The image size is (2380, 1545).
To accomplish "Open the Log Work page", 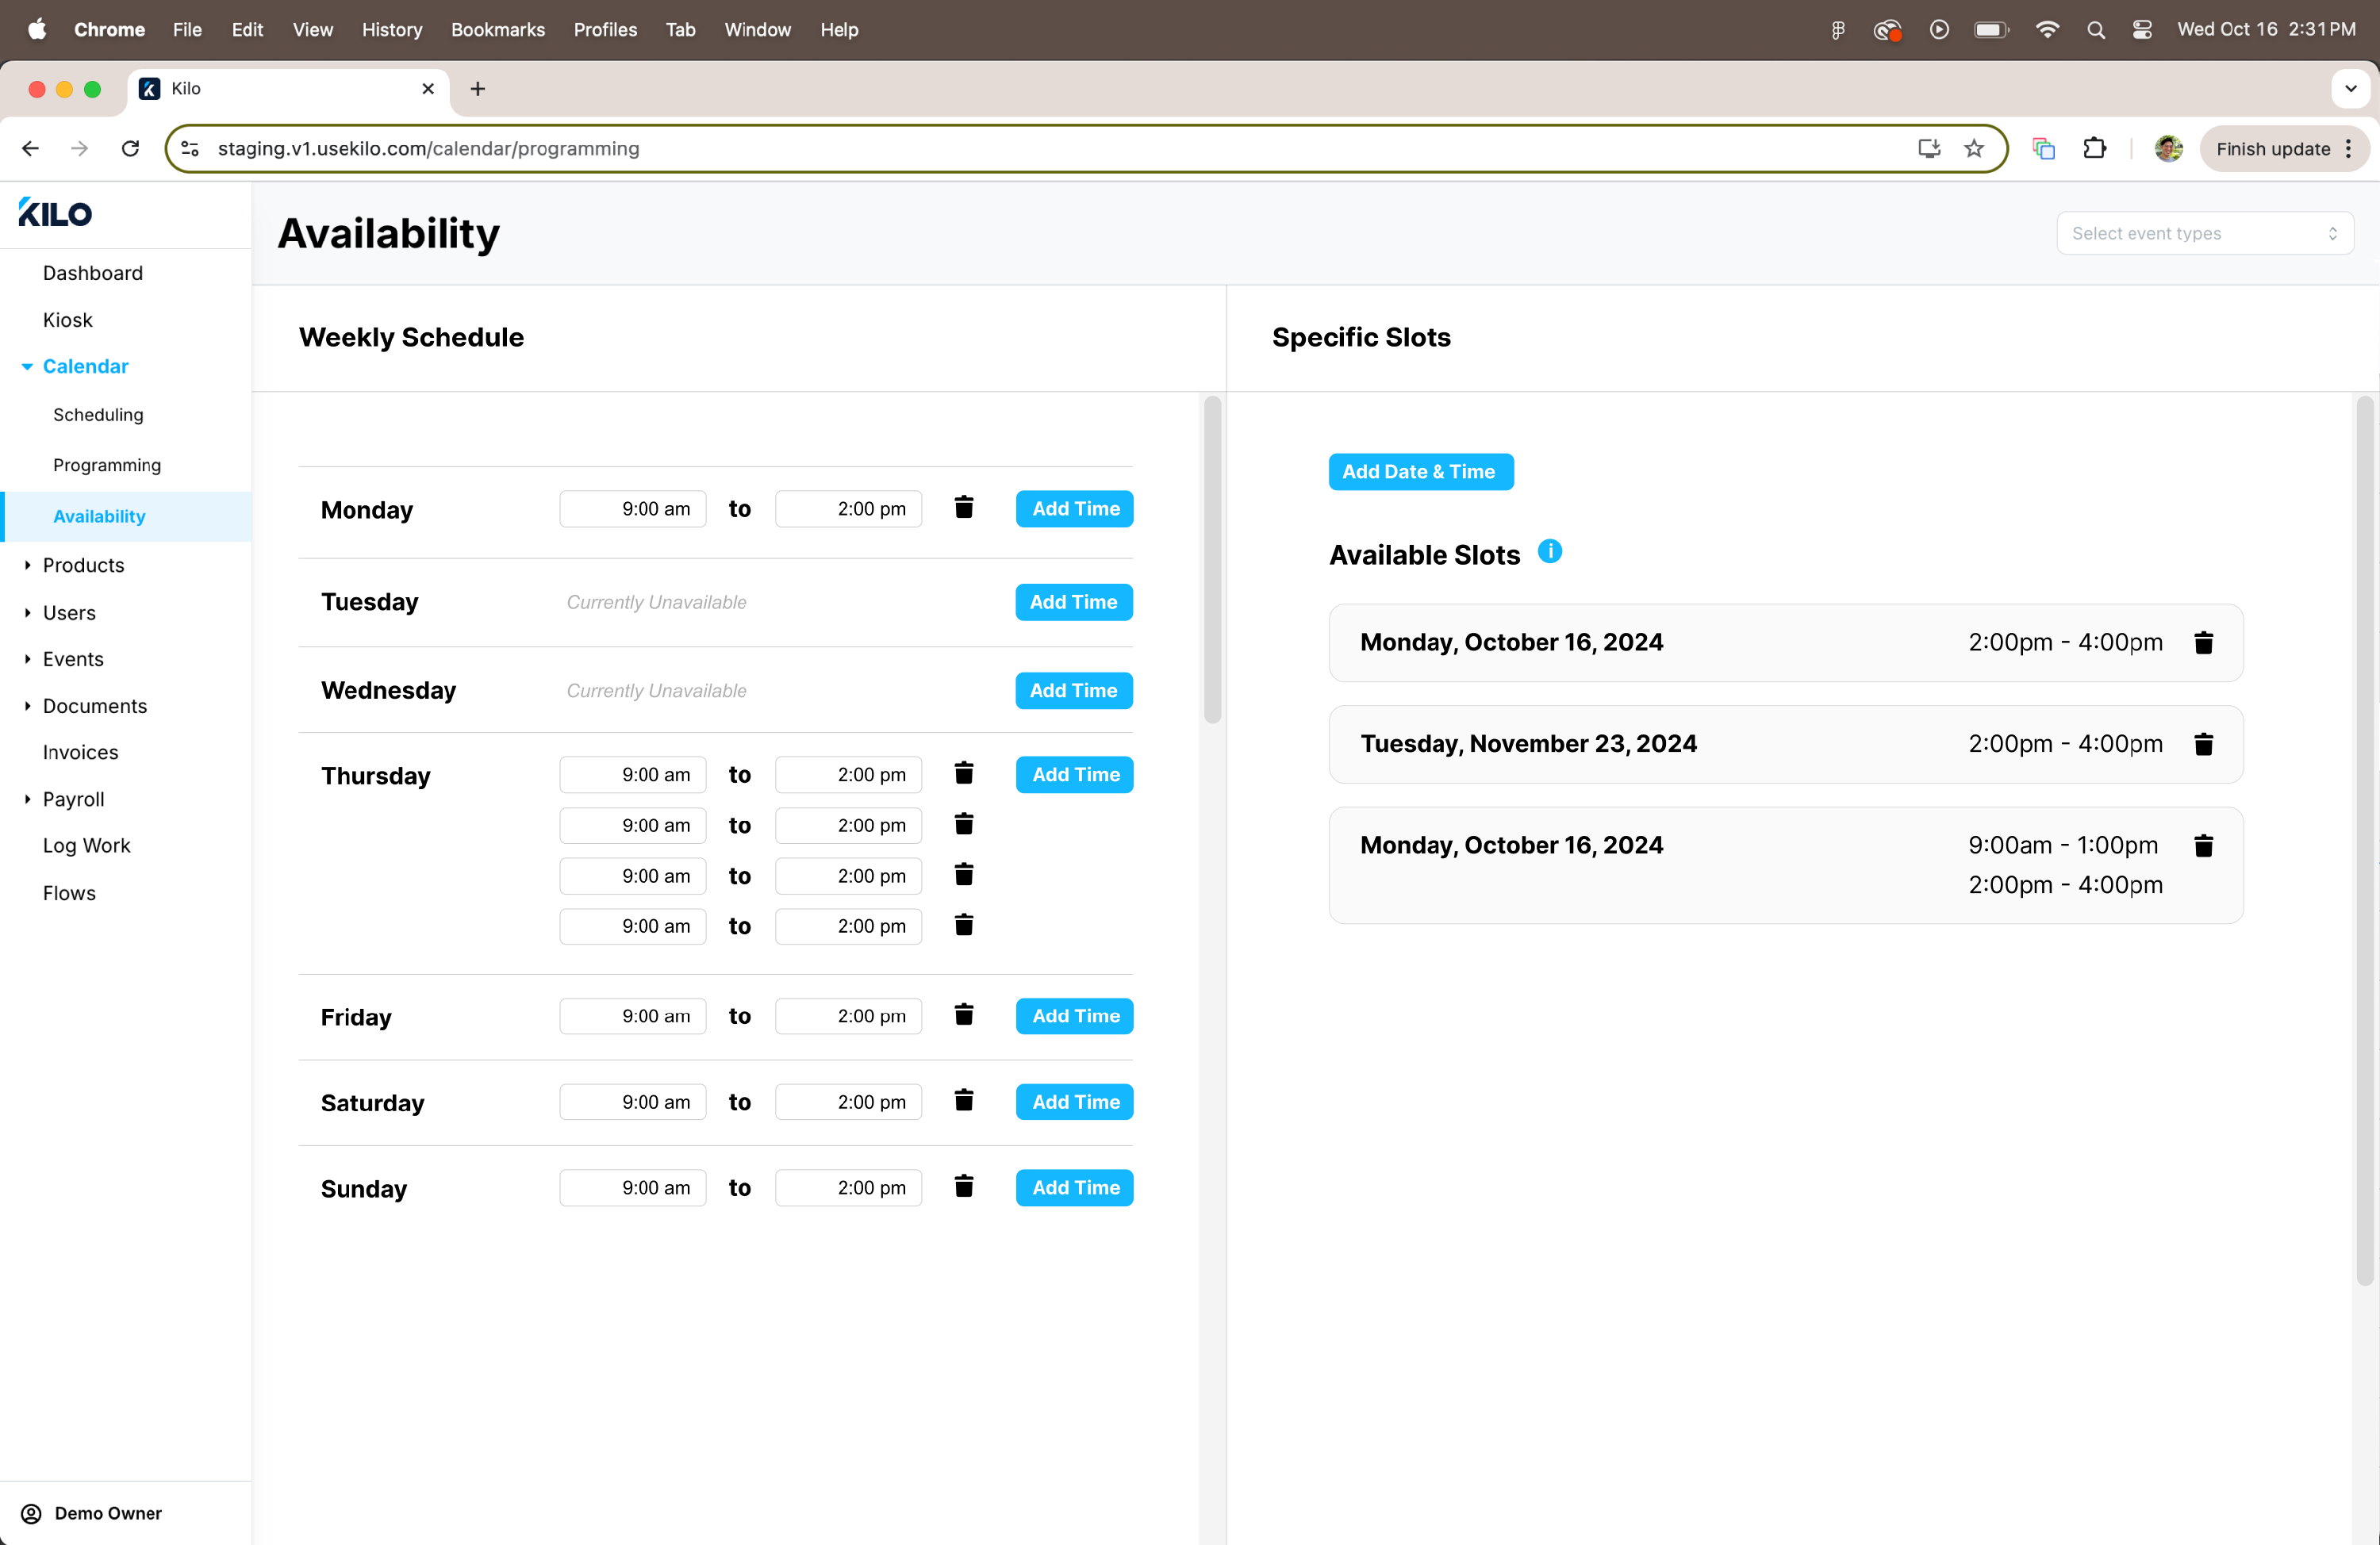I will 87,846.
